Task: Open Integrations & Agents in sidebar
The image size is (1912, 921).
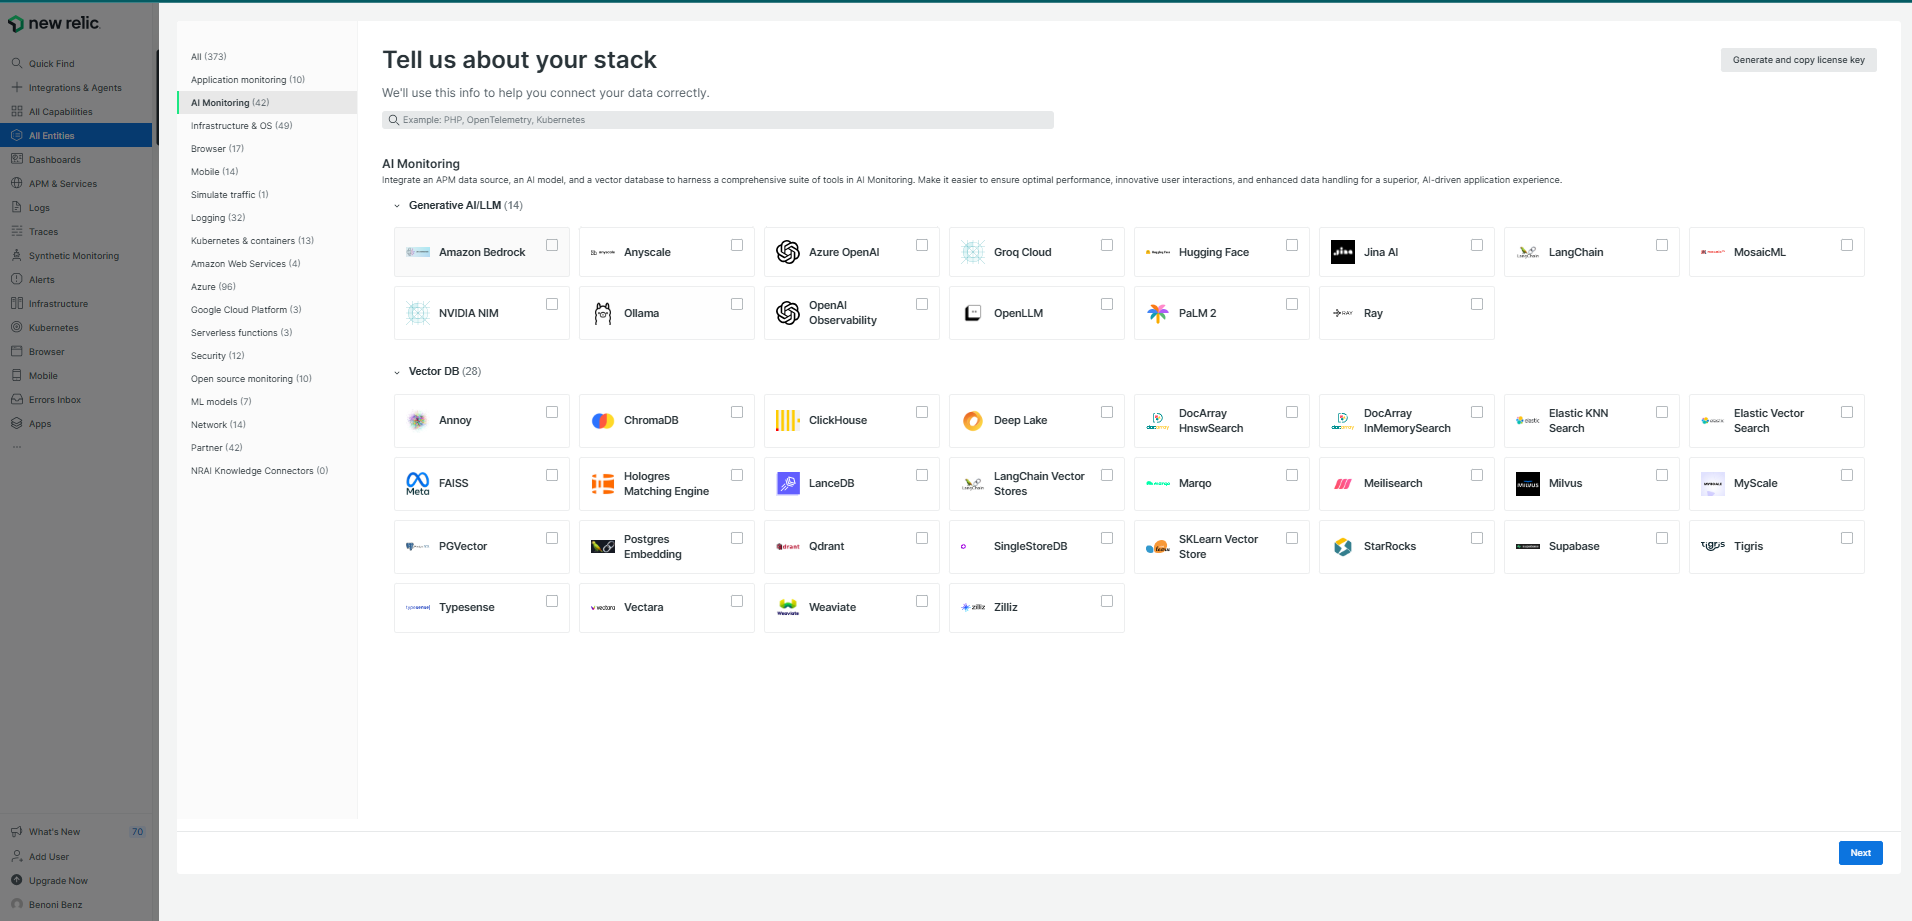Action: point(76,88)
